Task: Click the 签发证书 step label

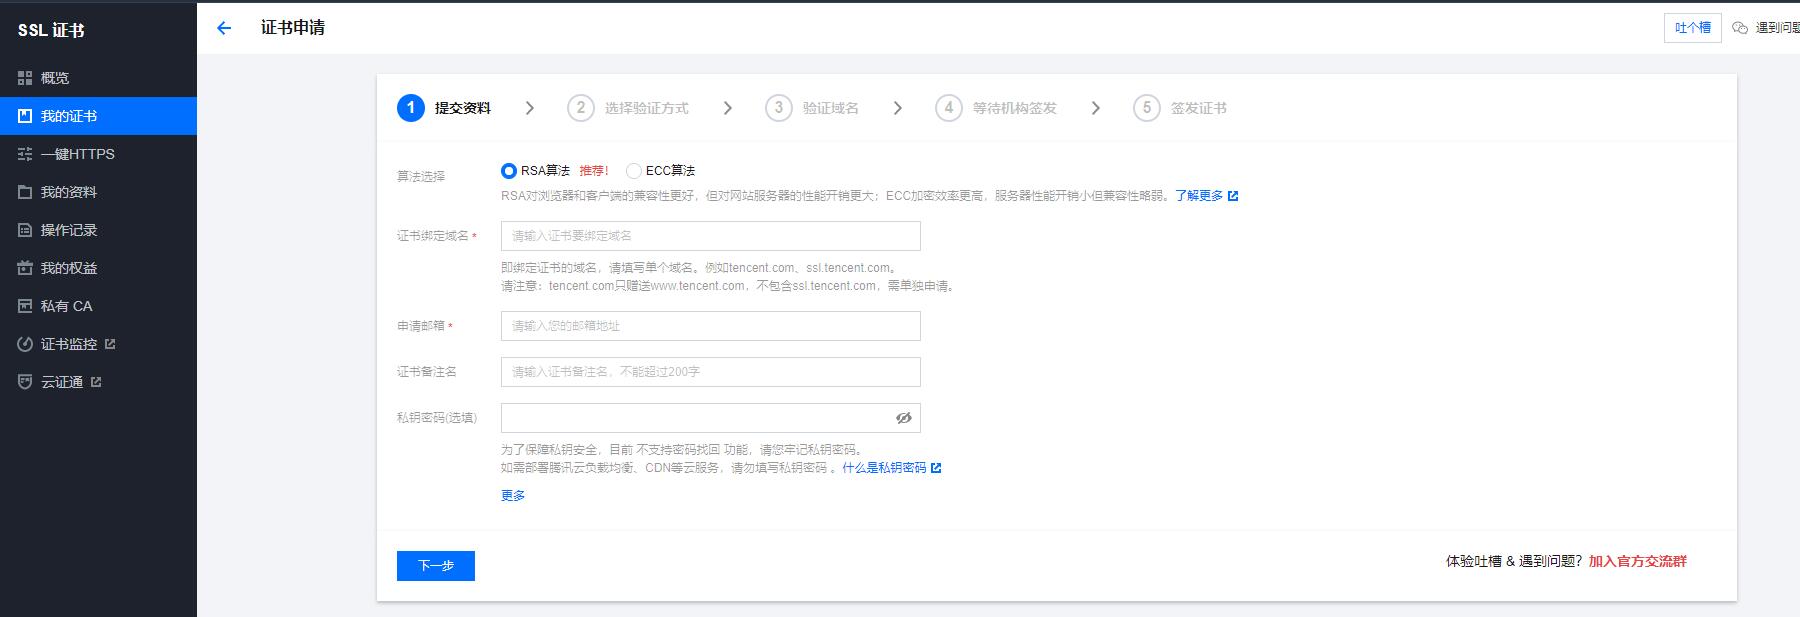Action: (x=1199, y=108)
